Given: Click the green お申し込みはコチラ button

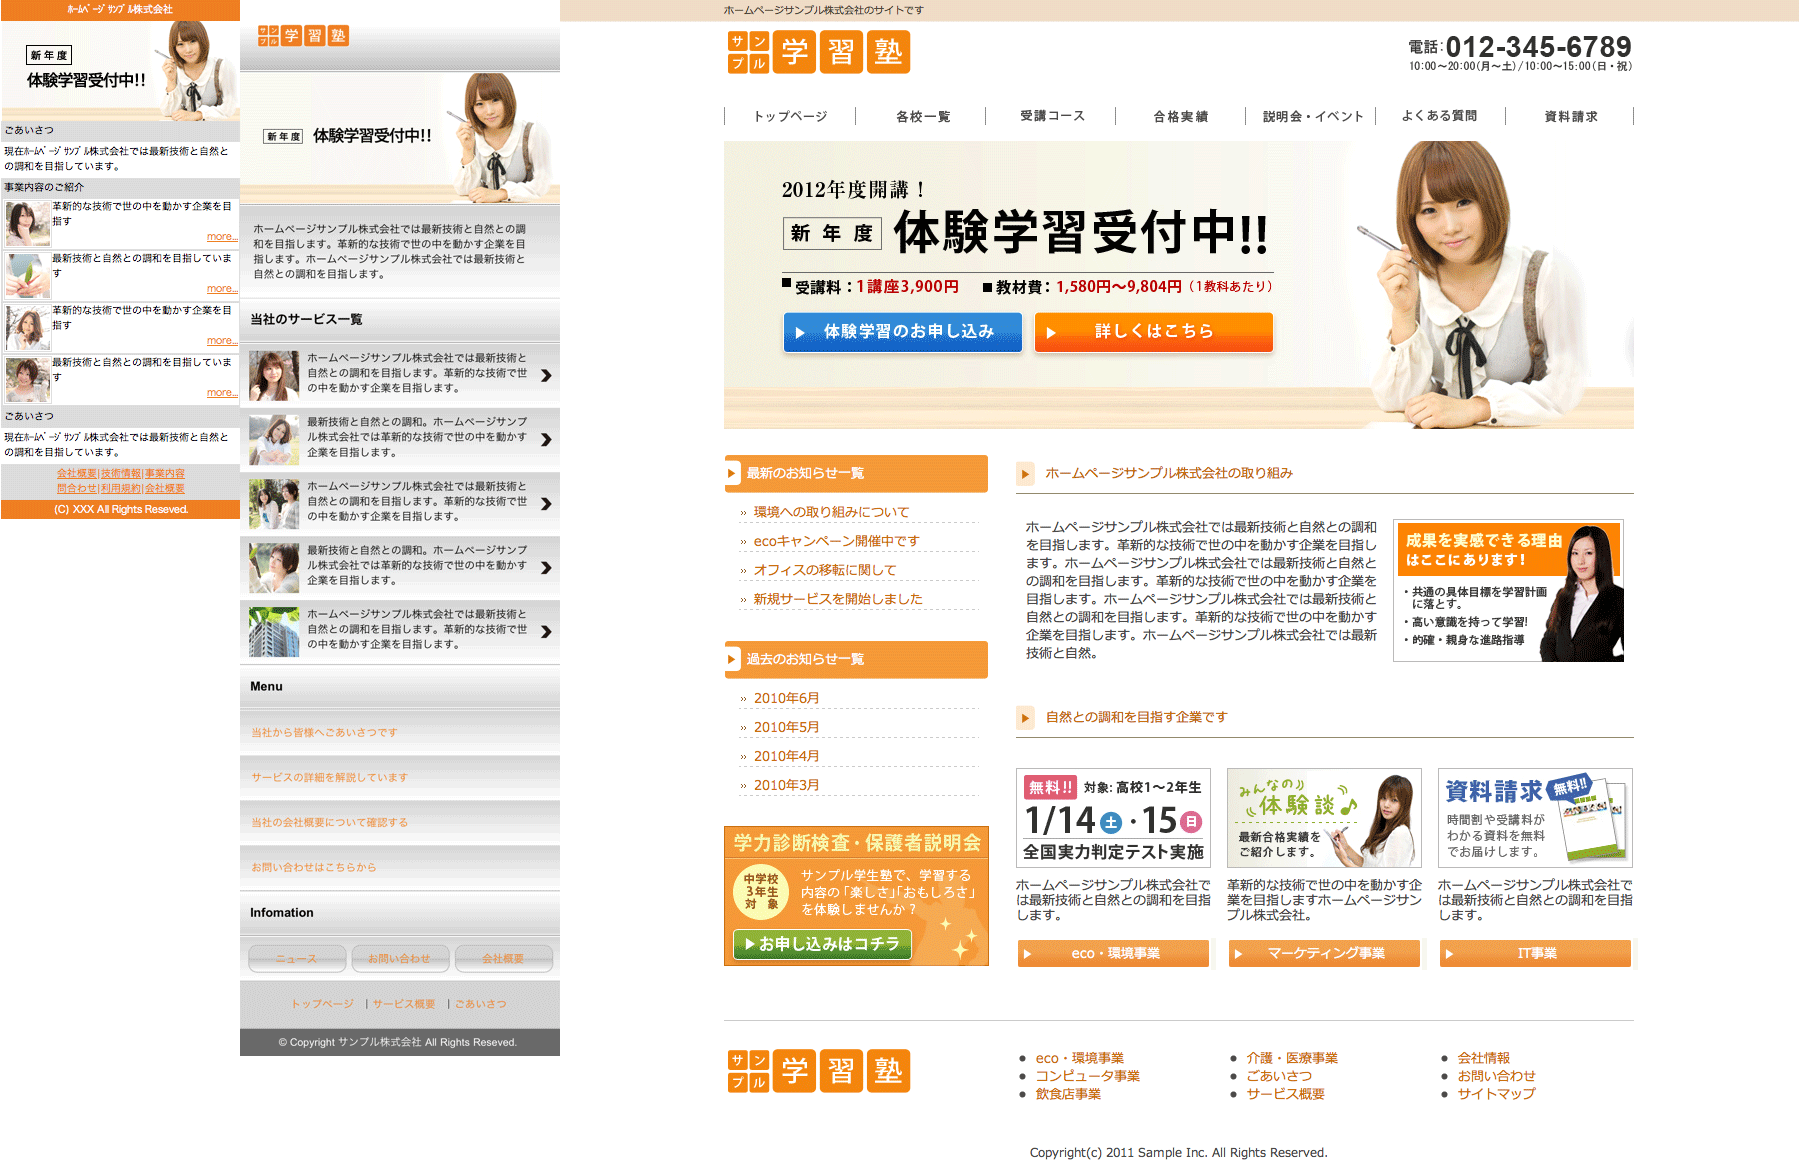Looking at the screenshot, I should (x=822, y=944).
